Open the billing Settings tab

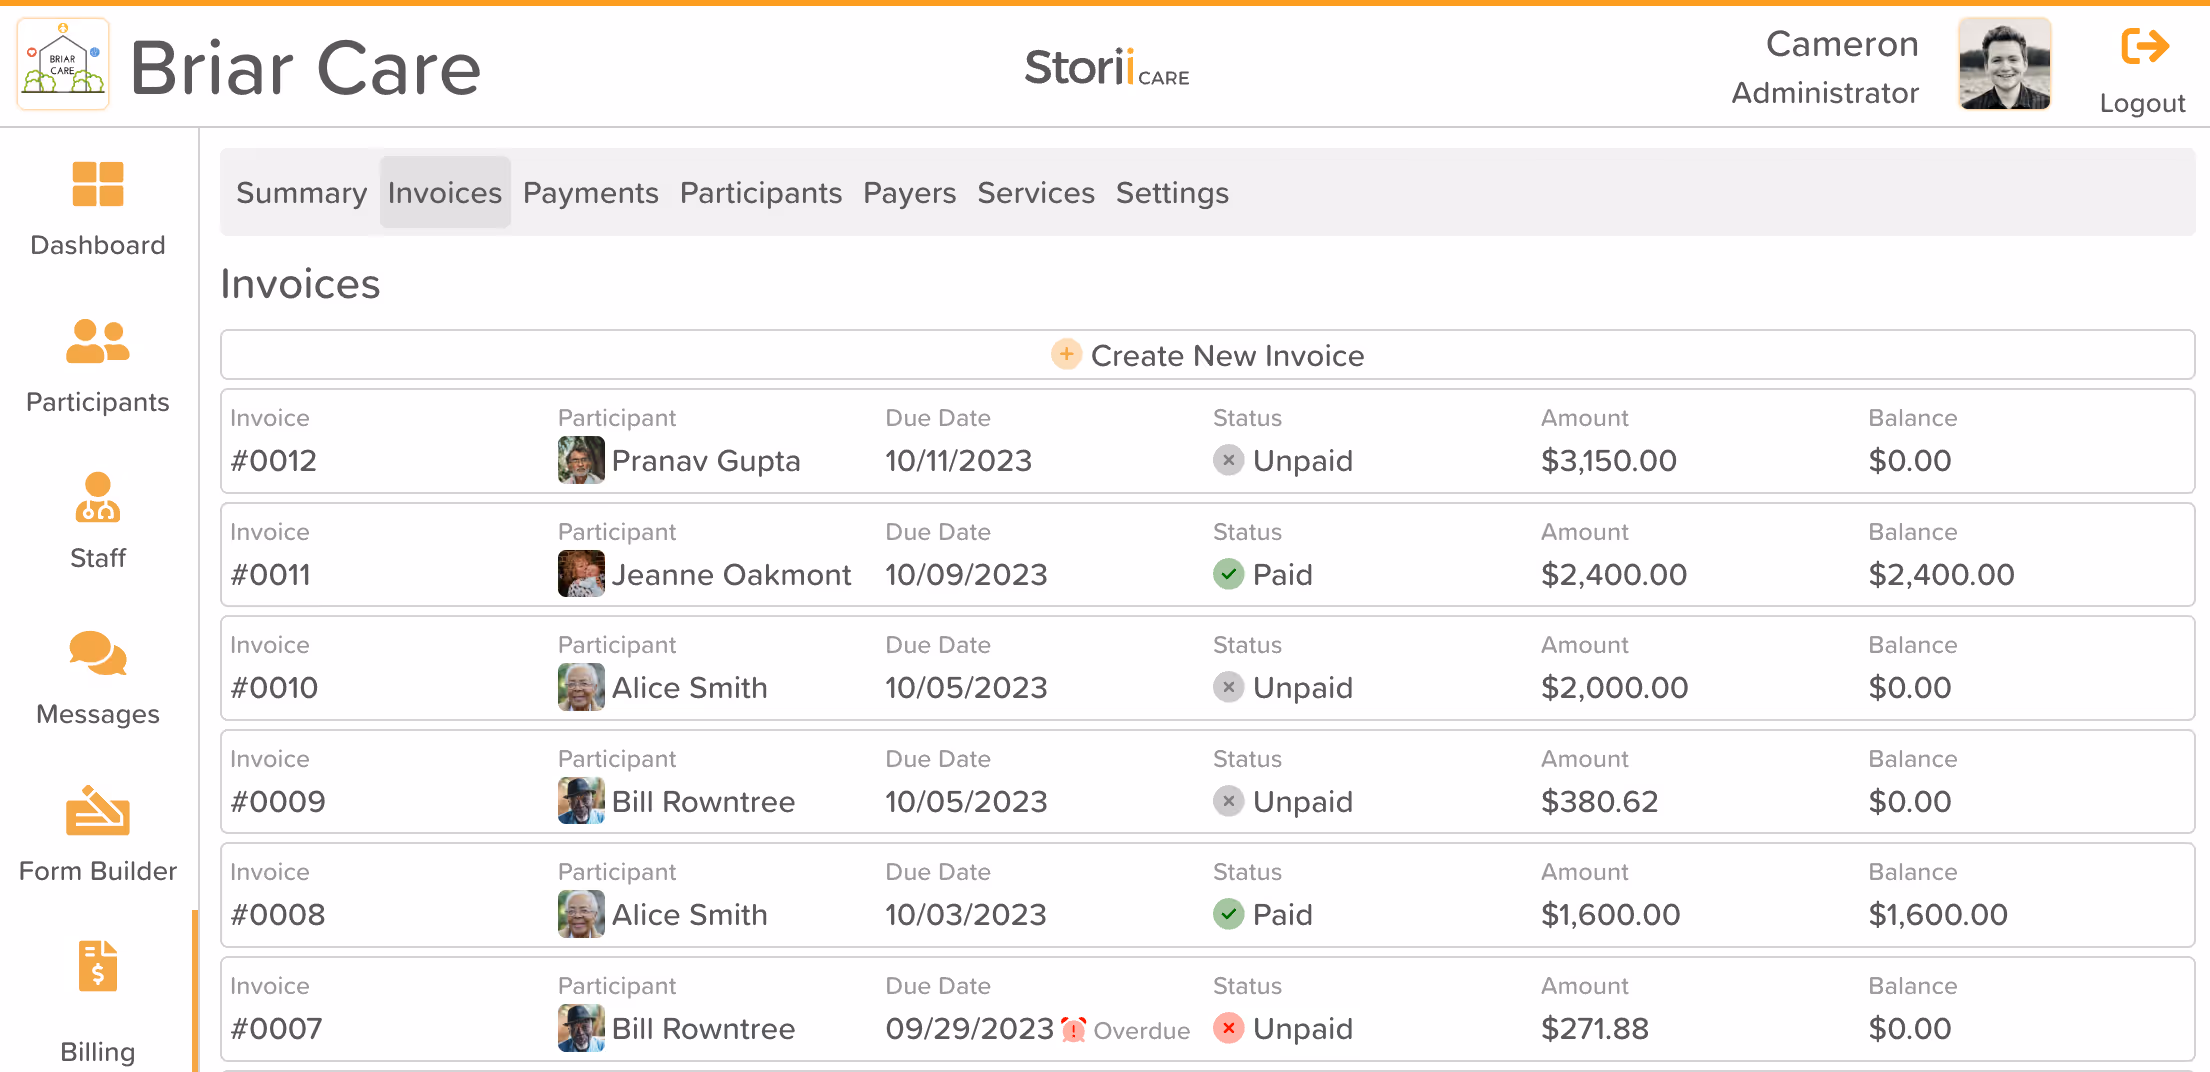pyautogui.click(x=1172, y=192)
